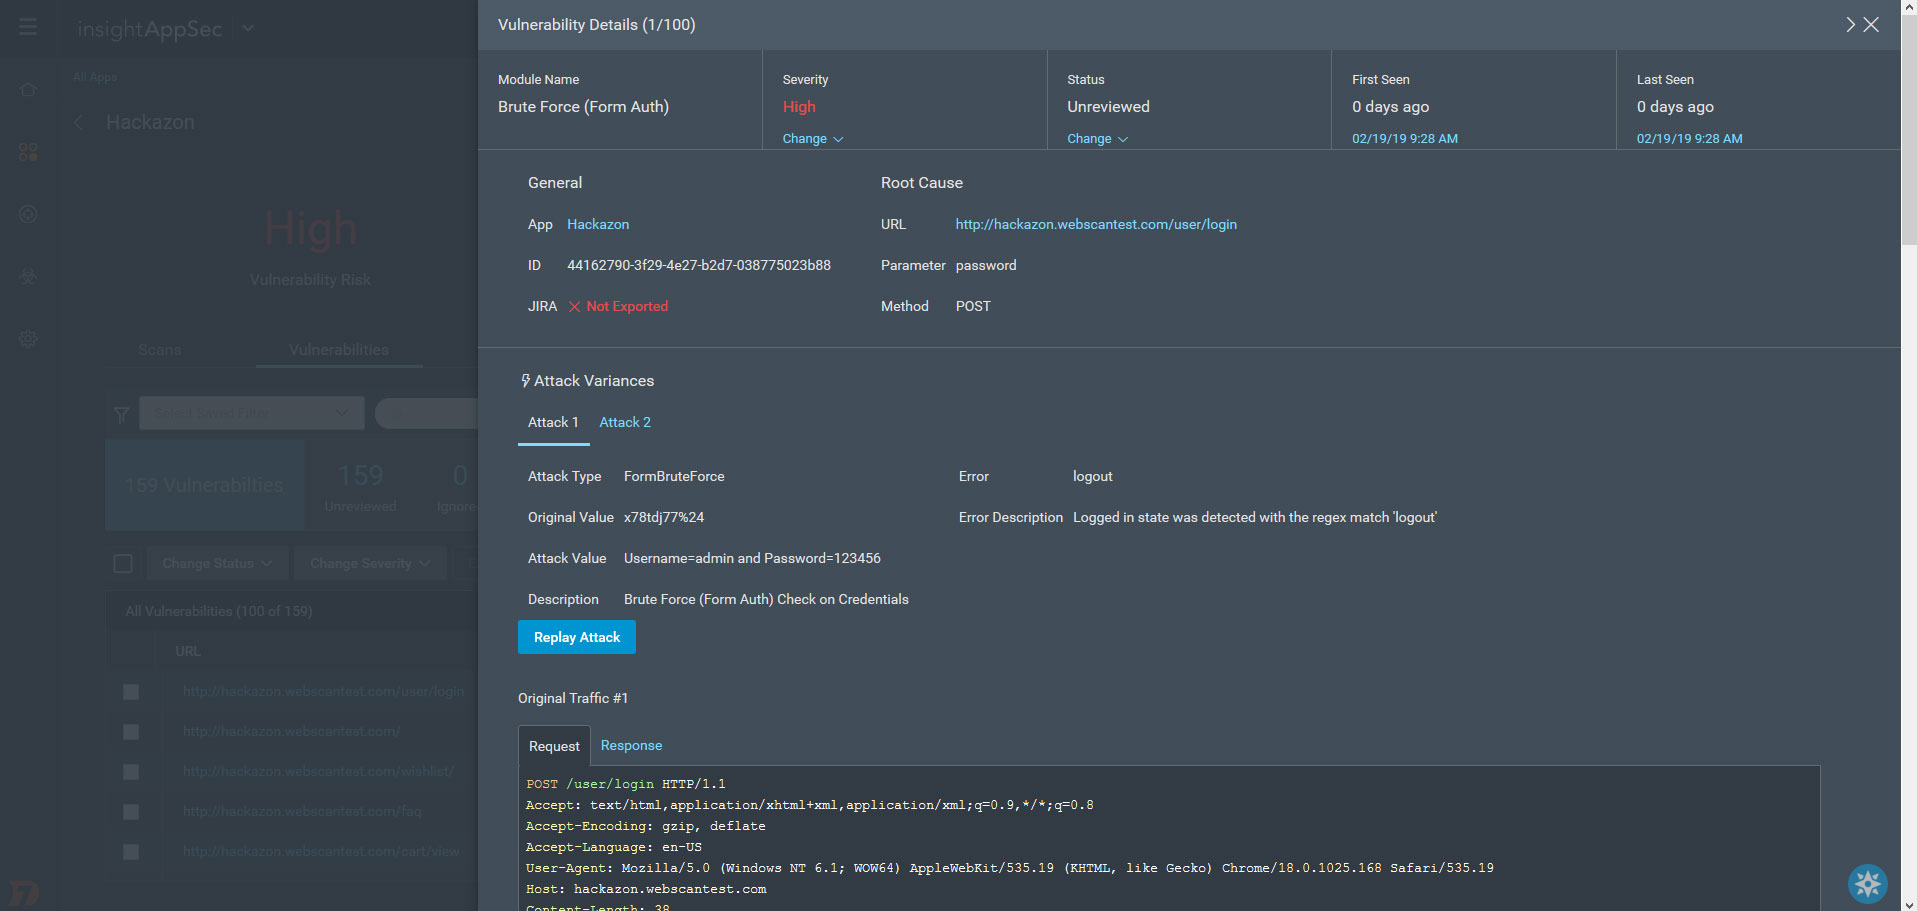1917x911 pixels.
Task: Check the /cart/view row checkbox
Action: [x=131, y=852]
